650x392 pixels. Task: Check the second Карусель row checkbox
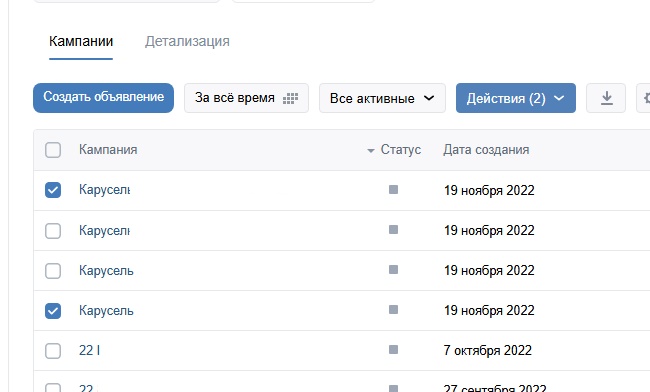pyautogui.click(x=53, y=230)
